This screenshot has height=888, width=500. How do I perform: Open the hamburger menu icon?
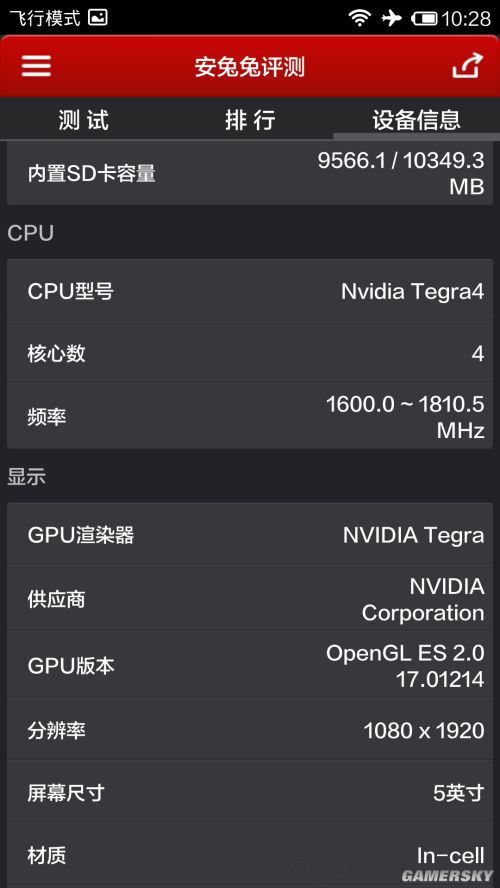click(37, 66)
